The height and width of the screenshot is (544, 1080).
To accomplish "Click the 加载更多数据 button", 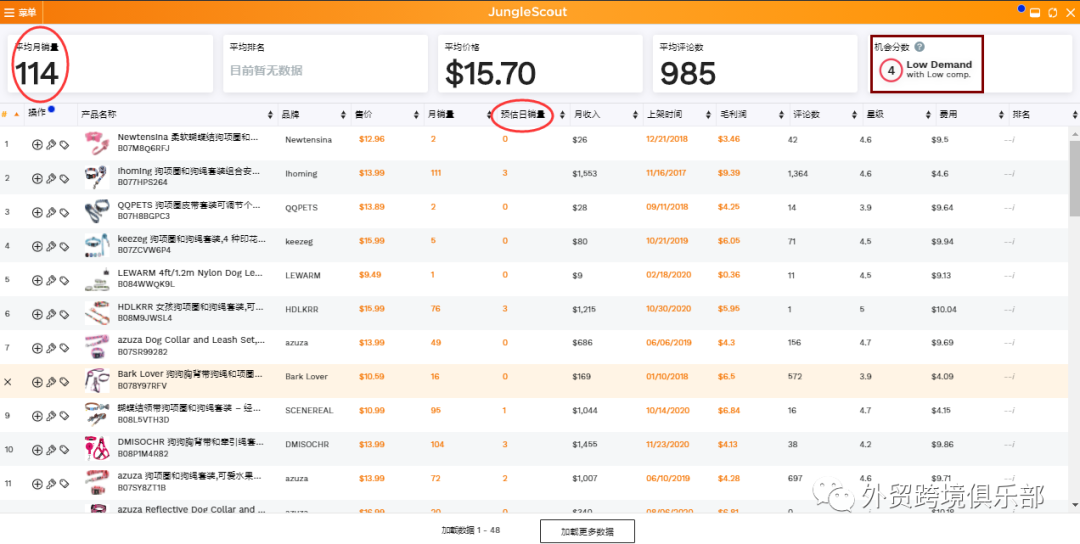I will click(x=587, y=532).
